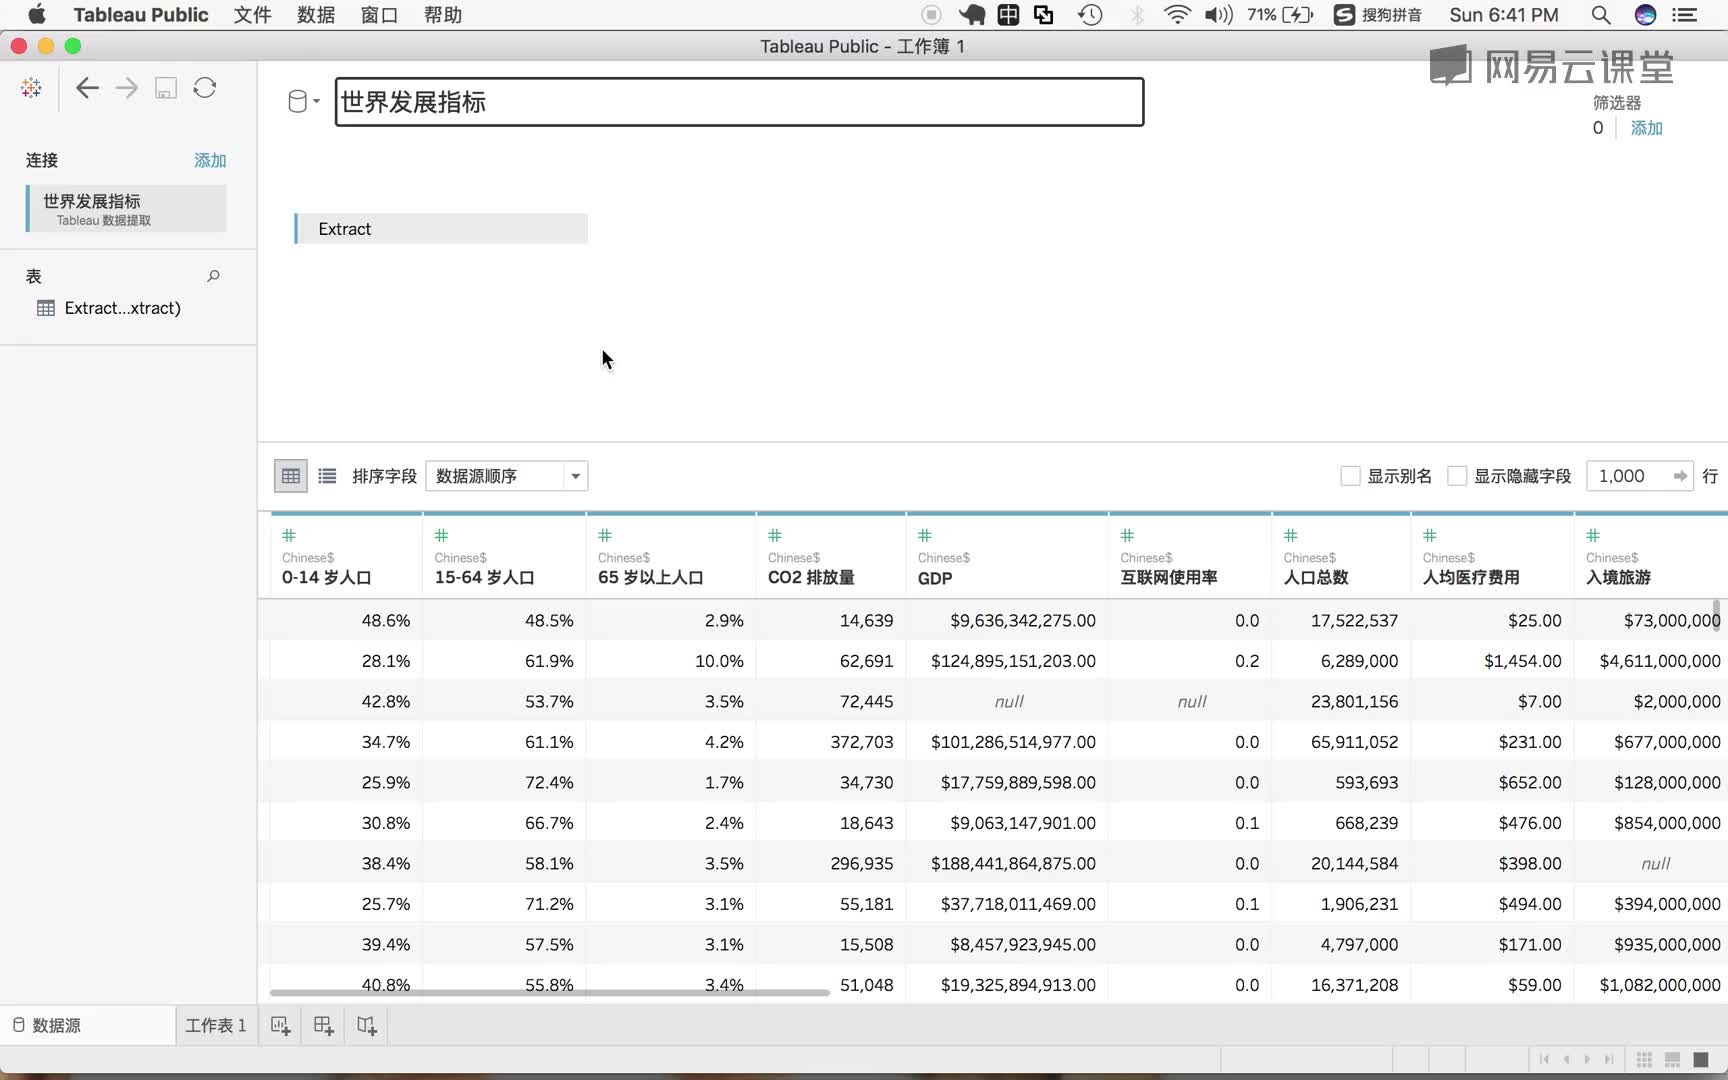This screenshot has height=1080, width=1728.
Task: Open the 帮助 menu
Action: (443, 15)
